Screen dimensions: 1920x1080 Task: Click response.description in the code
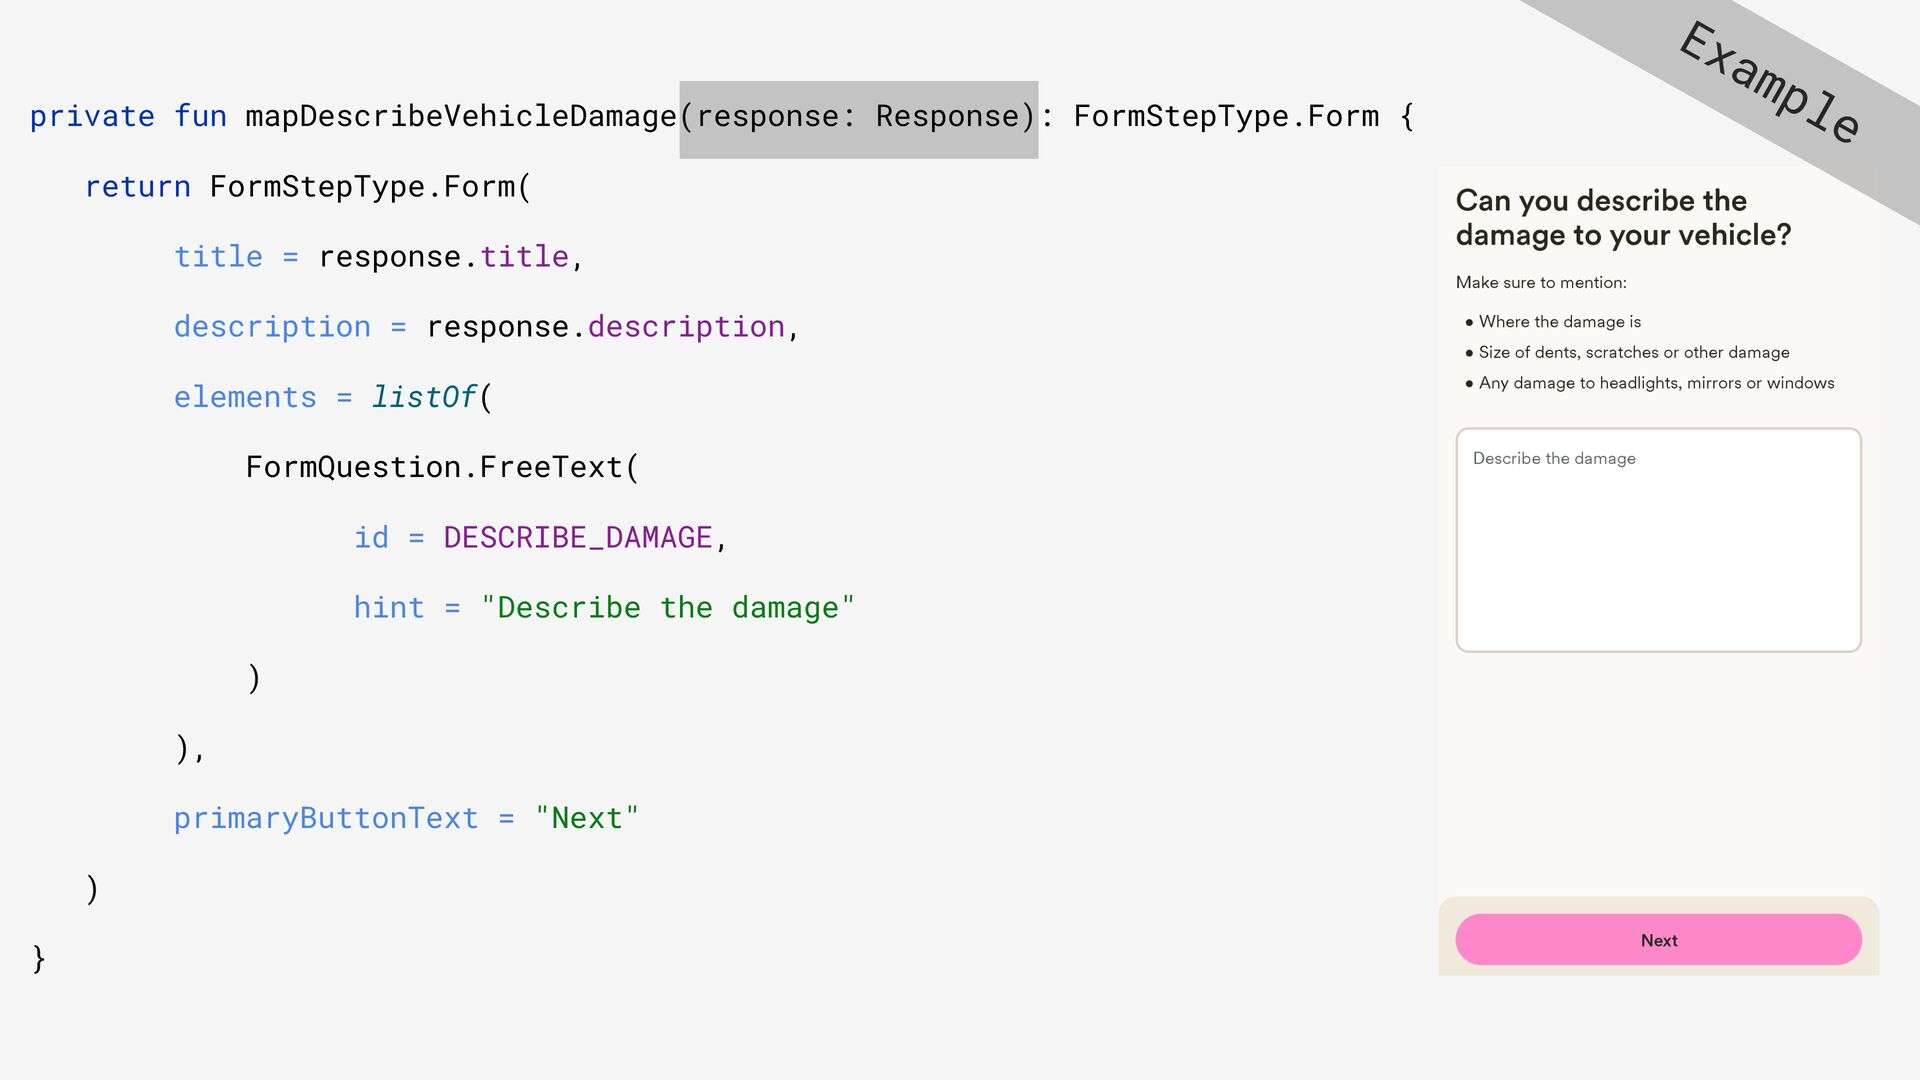[605, 327]
